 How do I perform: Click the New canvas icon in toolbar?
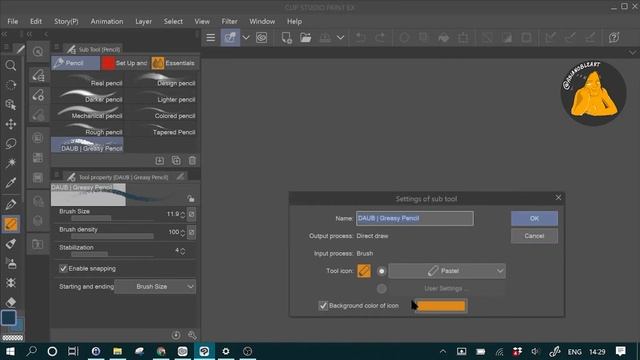287,38
